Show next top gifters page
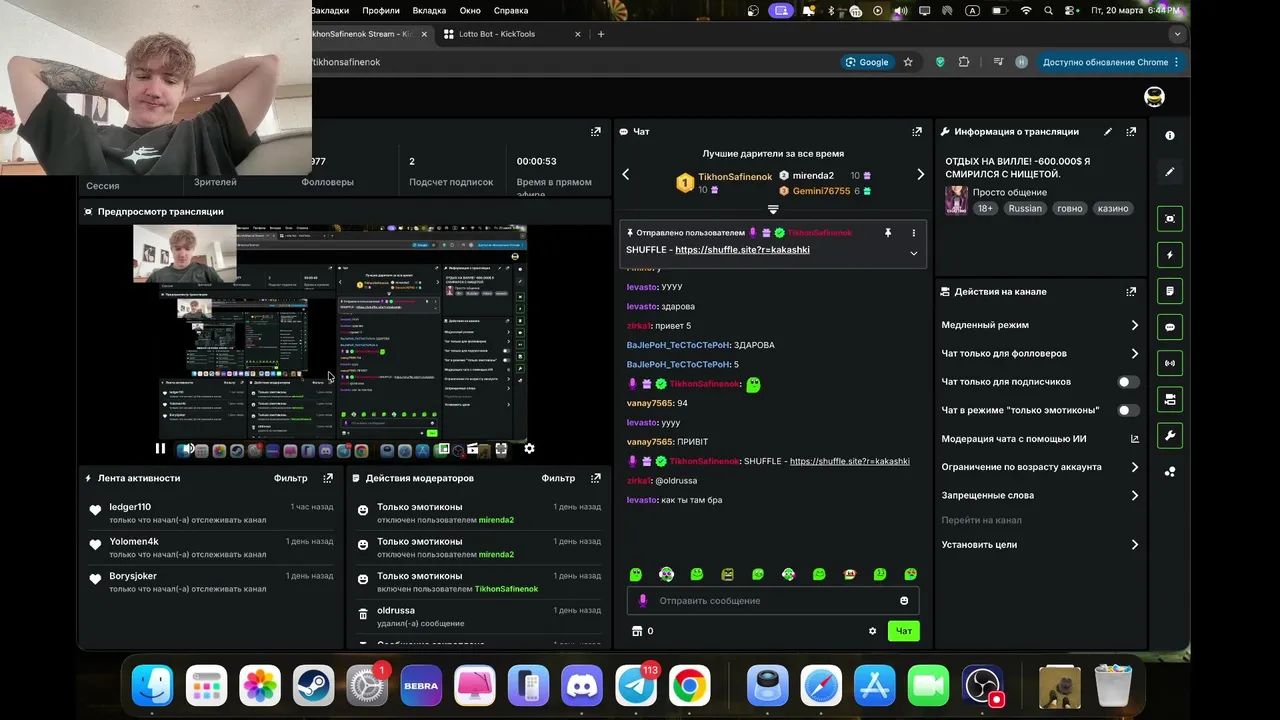Viewport: 1280px width, 720px height. (x=920, y=174)
